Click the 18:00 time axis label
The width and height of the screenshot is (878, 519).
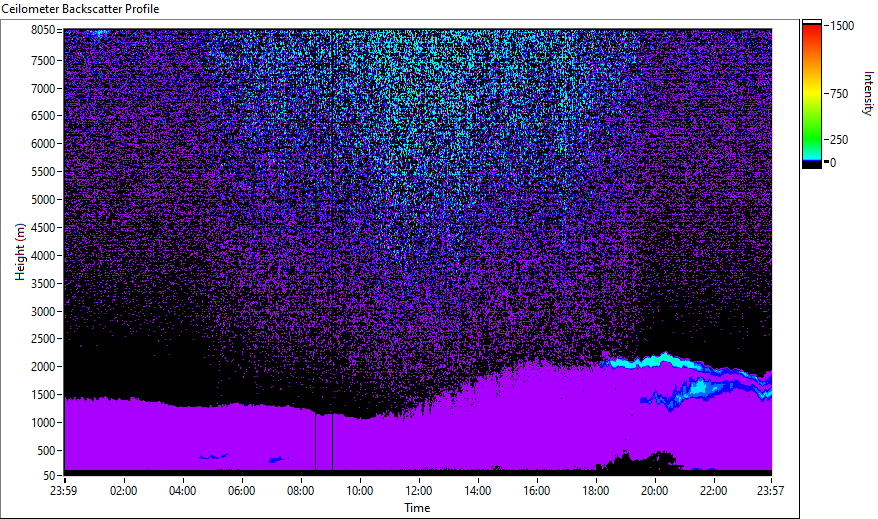coord(595,491)
